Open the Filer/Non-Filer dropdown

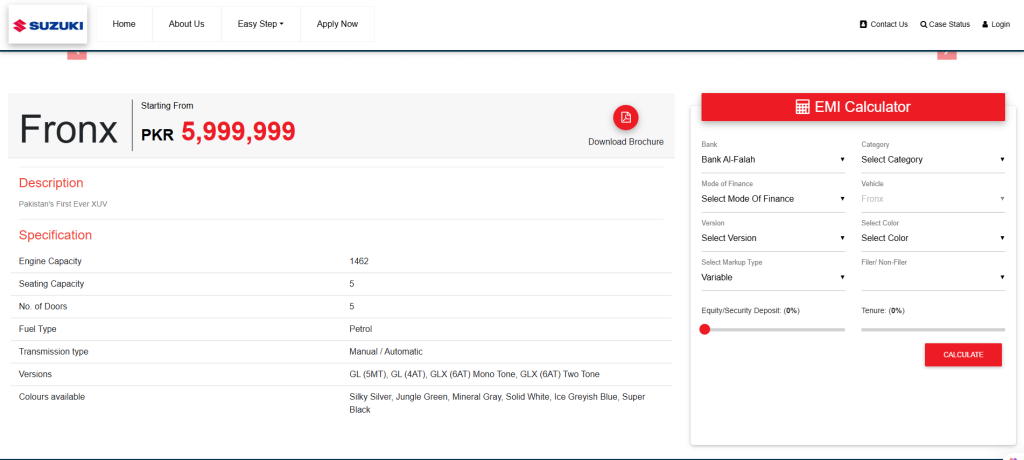(933, 277)
